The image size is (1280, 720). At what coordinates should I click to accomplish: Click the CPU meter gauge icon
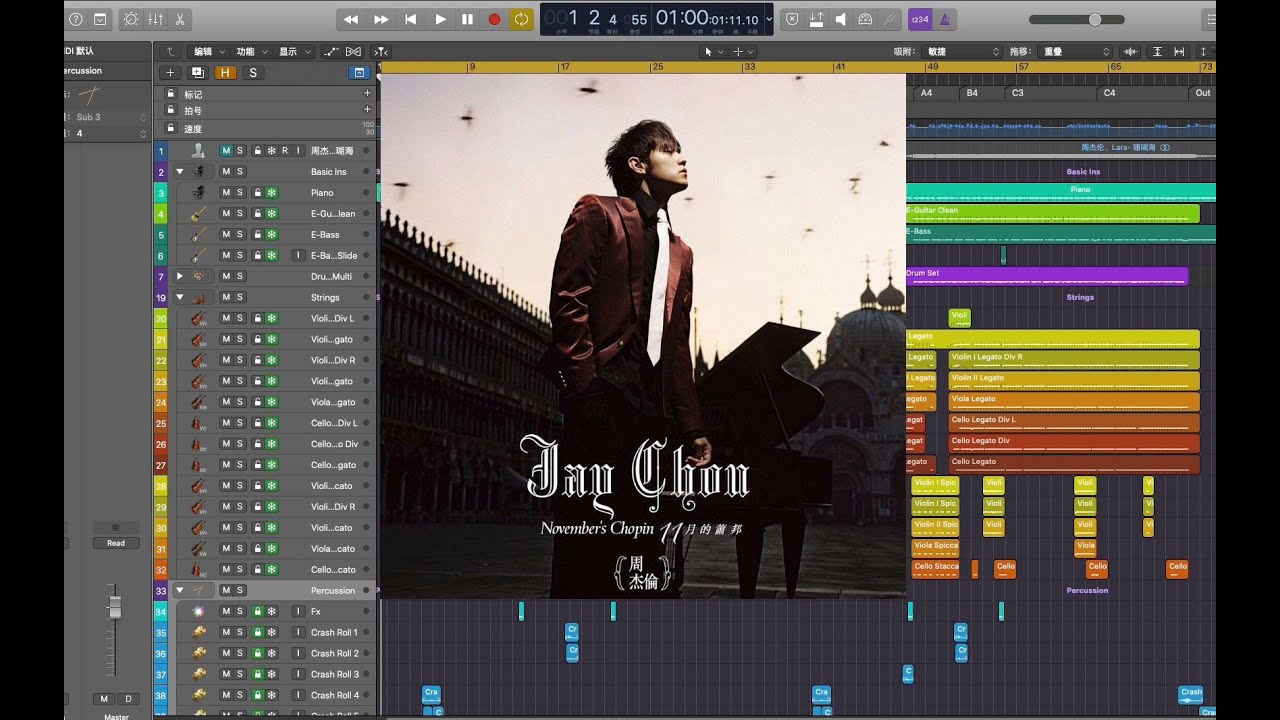point(865,19)
